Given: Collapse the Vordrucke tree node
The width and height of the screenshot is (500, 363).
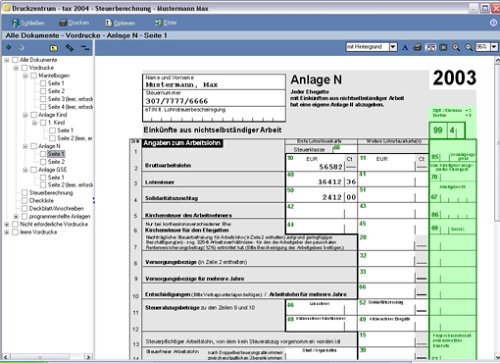Looking at the screenshot, I should coord(16,68).
